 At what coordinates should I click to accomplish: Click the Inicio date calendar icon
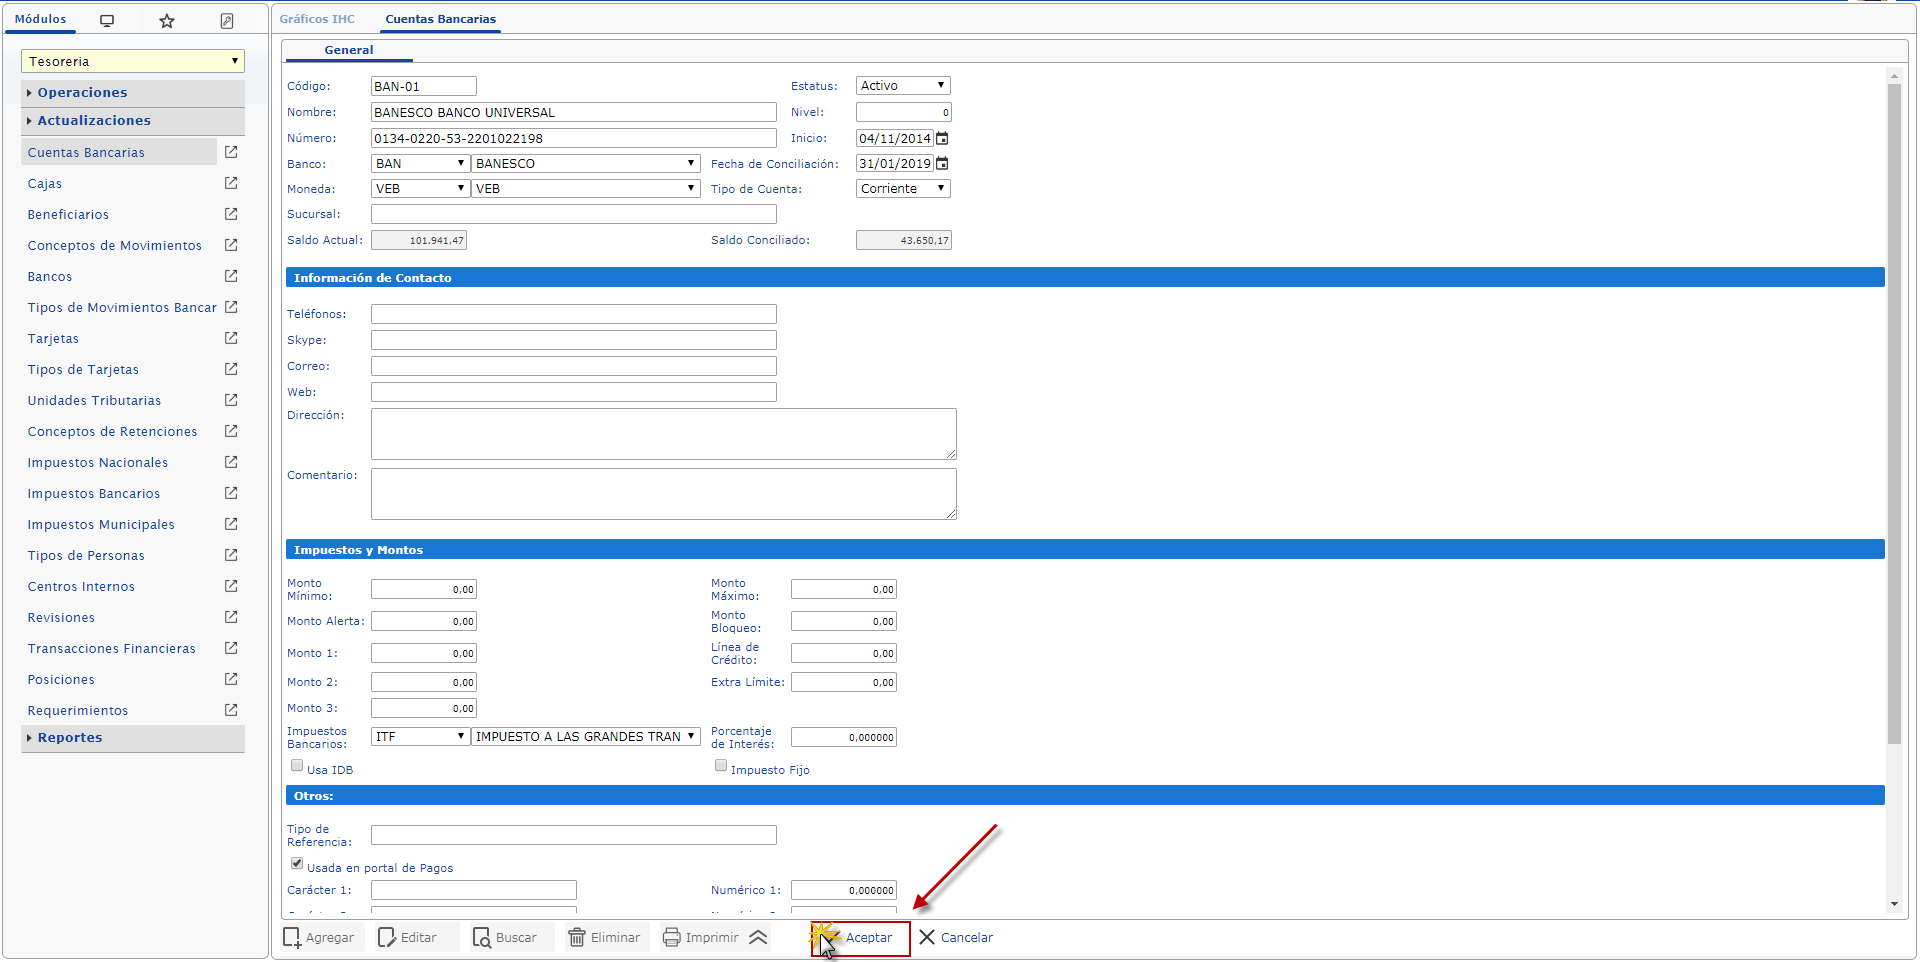coord(942,139)
